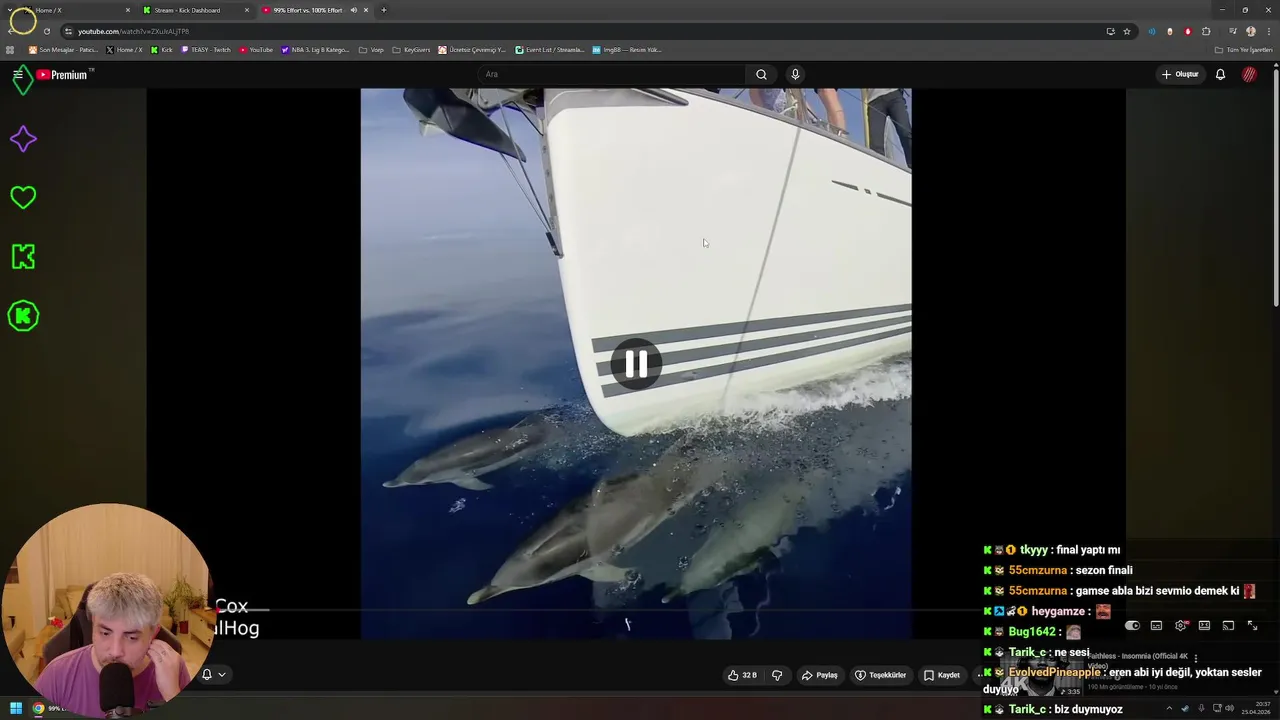The image size is (1280, 720).
Task: Toggle subtitles in the player controls
Action: (x=1156, y=626)
